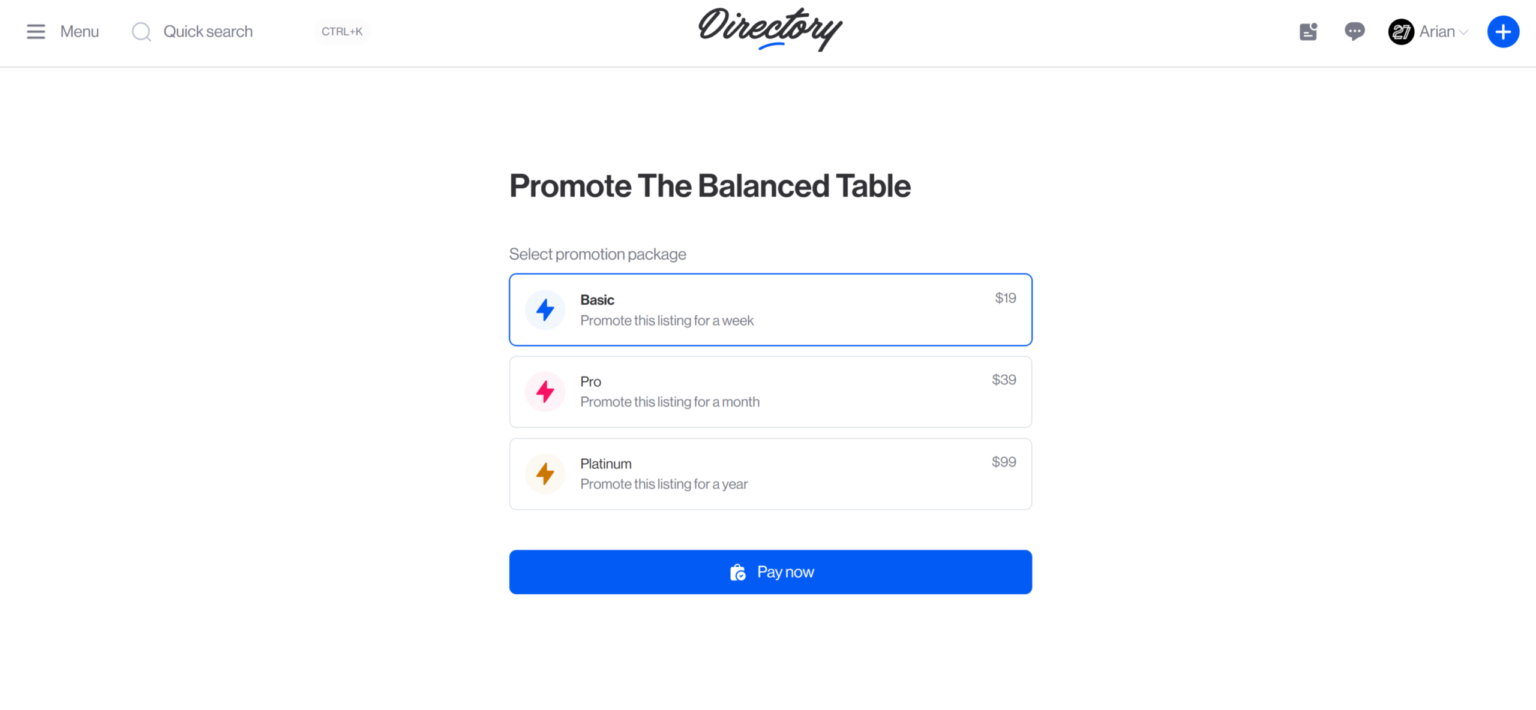The width and height of the screenshot is (1536, 710).
Task: Click the CTRL+K shortcut badge
Action: [342, 32]
